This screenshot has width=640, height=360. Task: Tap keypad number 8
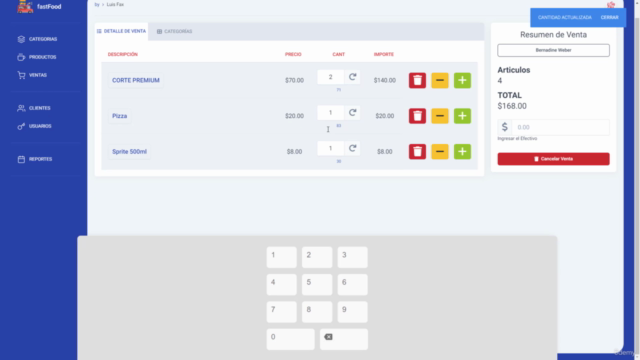(x=317, y=312)
